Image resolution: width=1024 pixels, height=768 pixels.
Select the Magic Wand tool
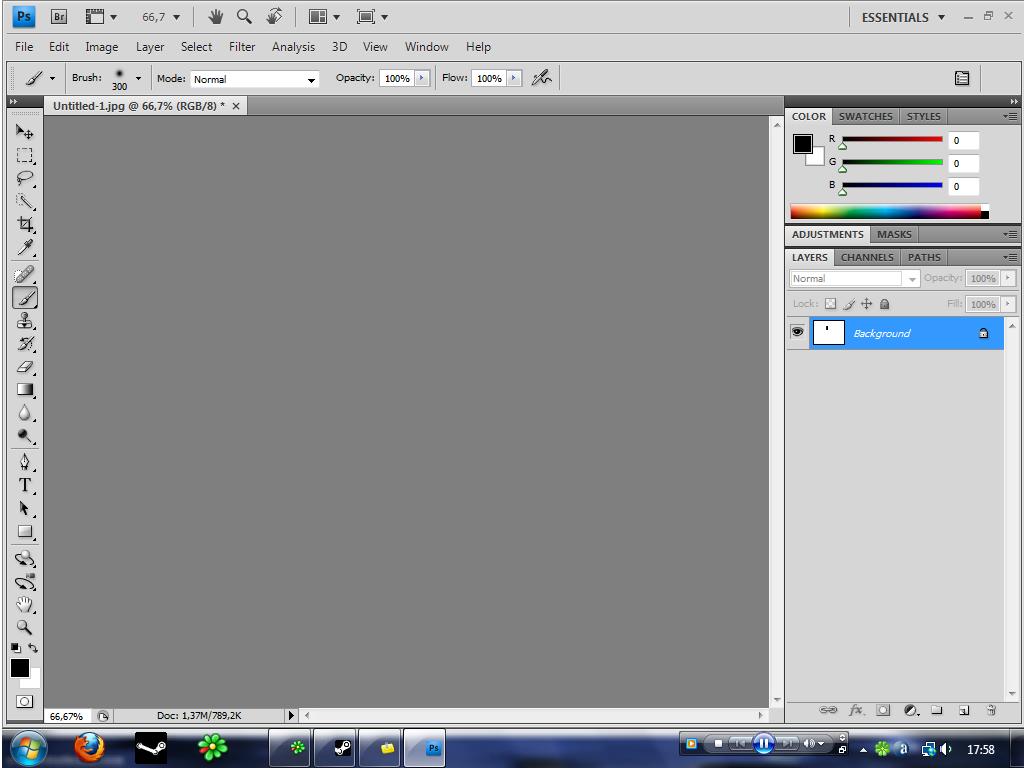[x=25, y=201]
